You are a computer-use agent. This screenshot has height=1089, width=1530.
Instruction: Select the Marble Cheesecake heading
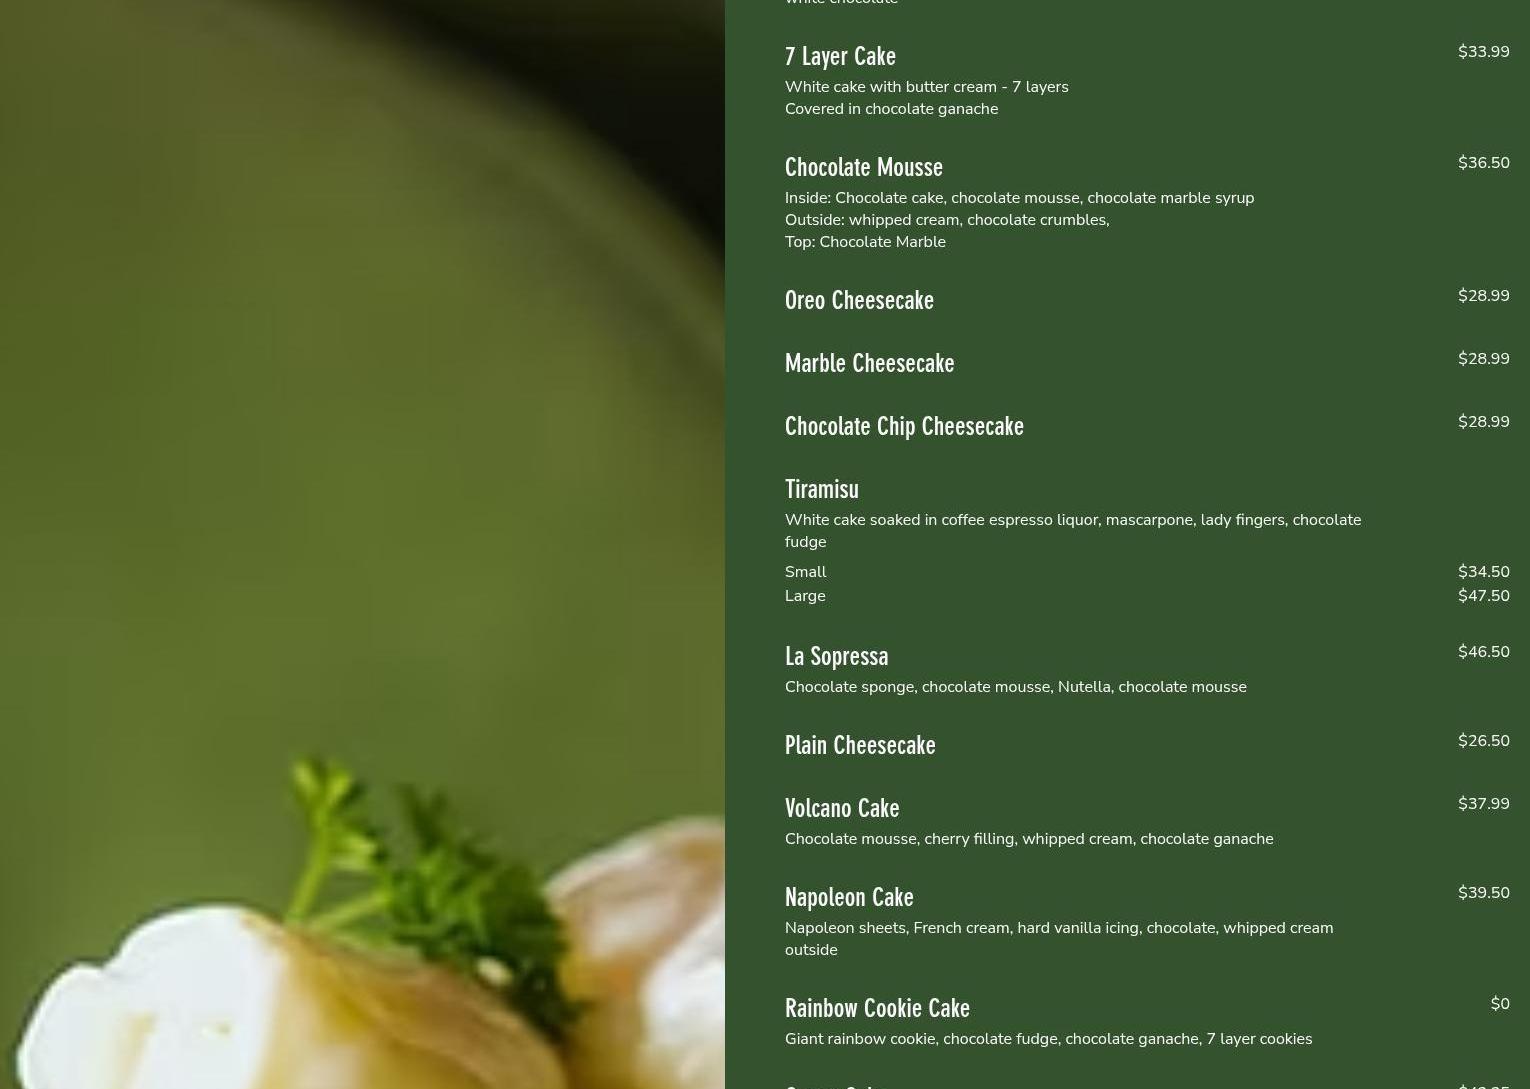(x=869, y=363)
